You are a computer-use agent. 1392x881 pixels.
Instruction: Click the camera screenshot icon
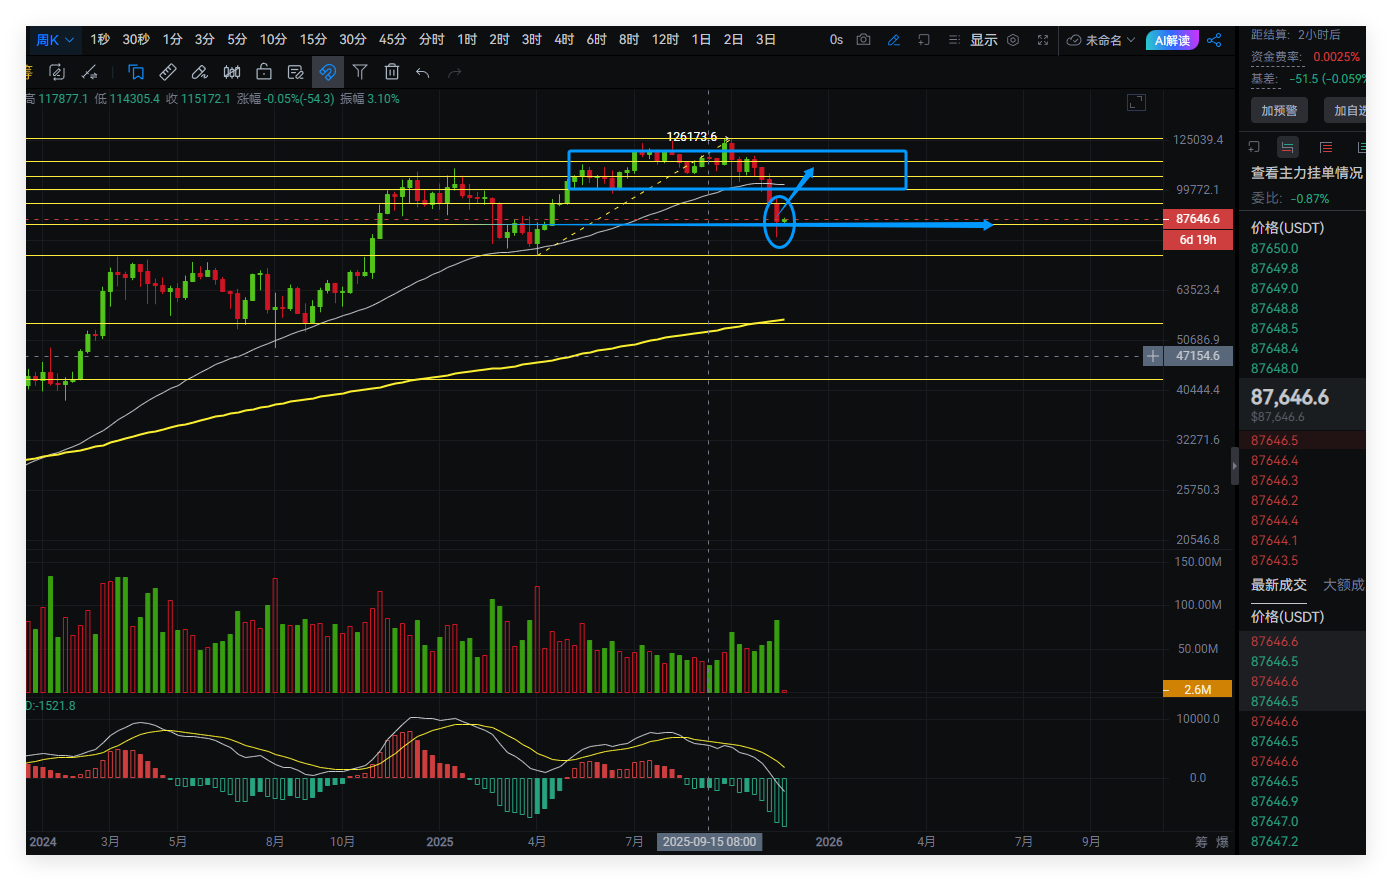click(864, 40)
